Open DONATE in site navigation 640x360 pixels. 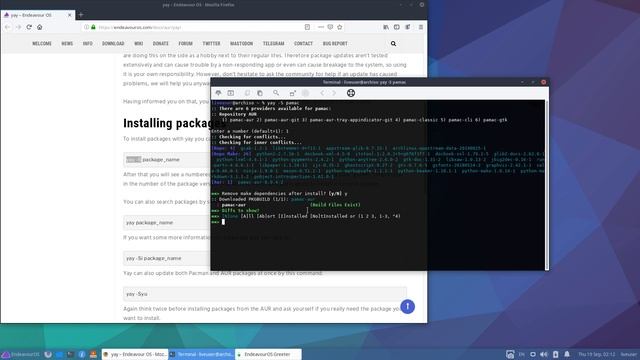click(x=160, y=43)
